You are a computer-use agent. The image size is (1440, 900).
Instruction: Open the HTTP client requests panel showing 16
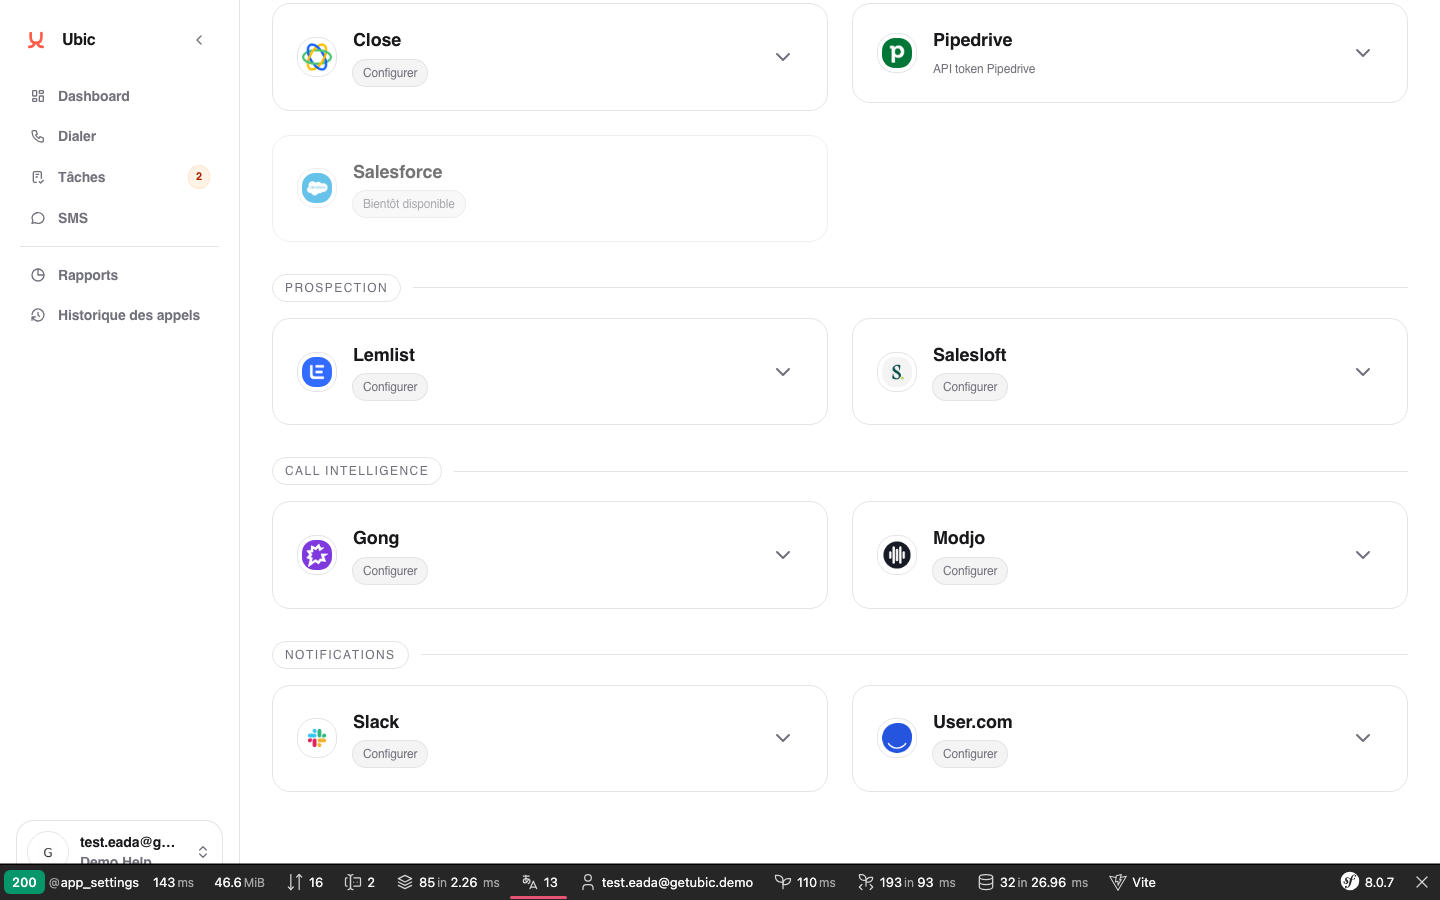click(x=305, y=882)
